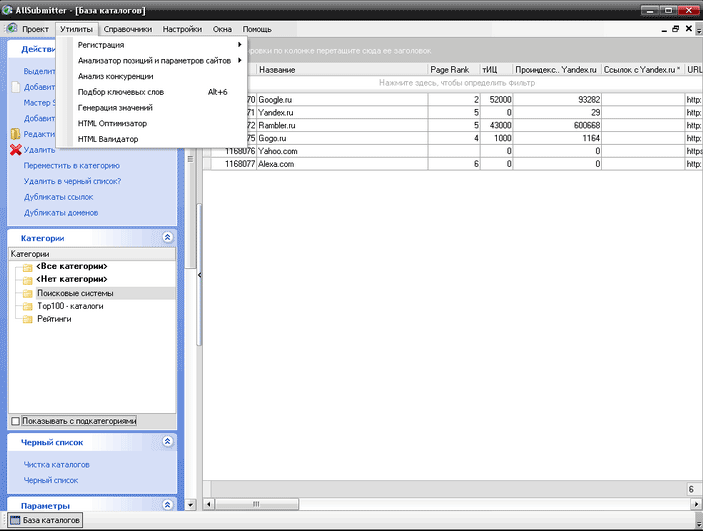Toggle Показывать с подкатегориями checkbox

15,421
